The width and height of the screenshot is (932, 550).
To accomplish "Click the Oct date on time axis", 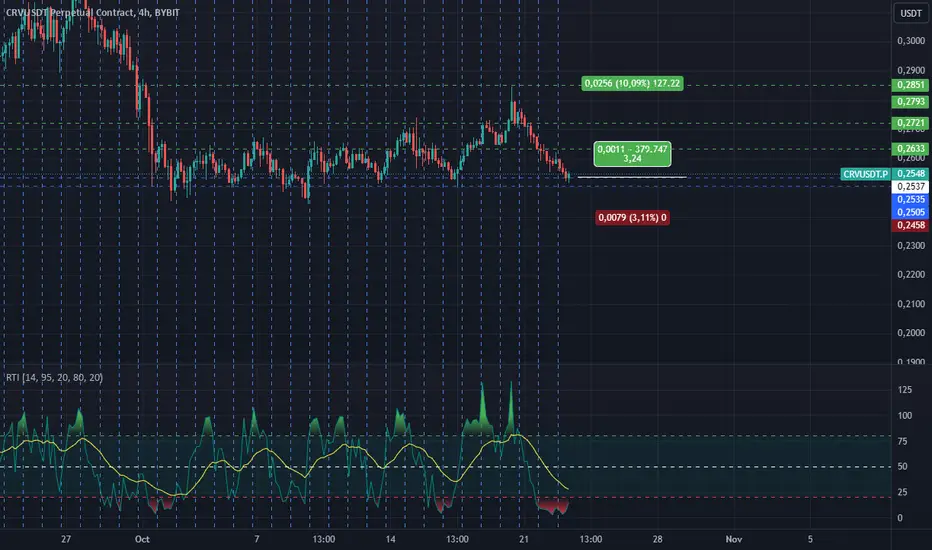I will click(x=142, y=539).
